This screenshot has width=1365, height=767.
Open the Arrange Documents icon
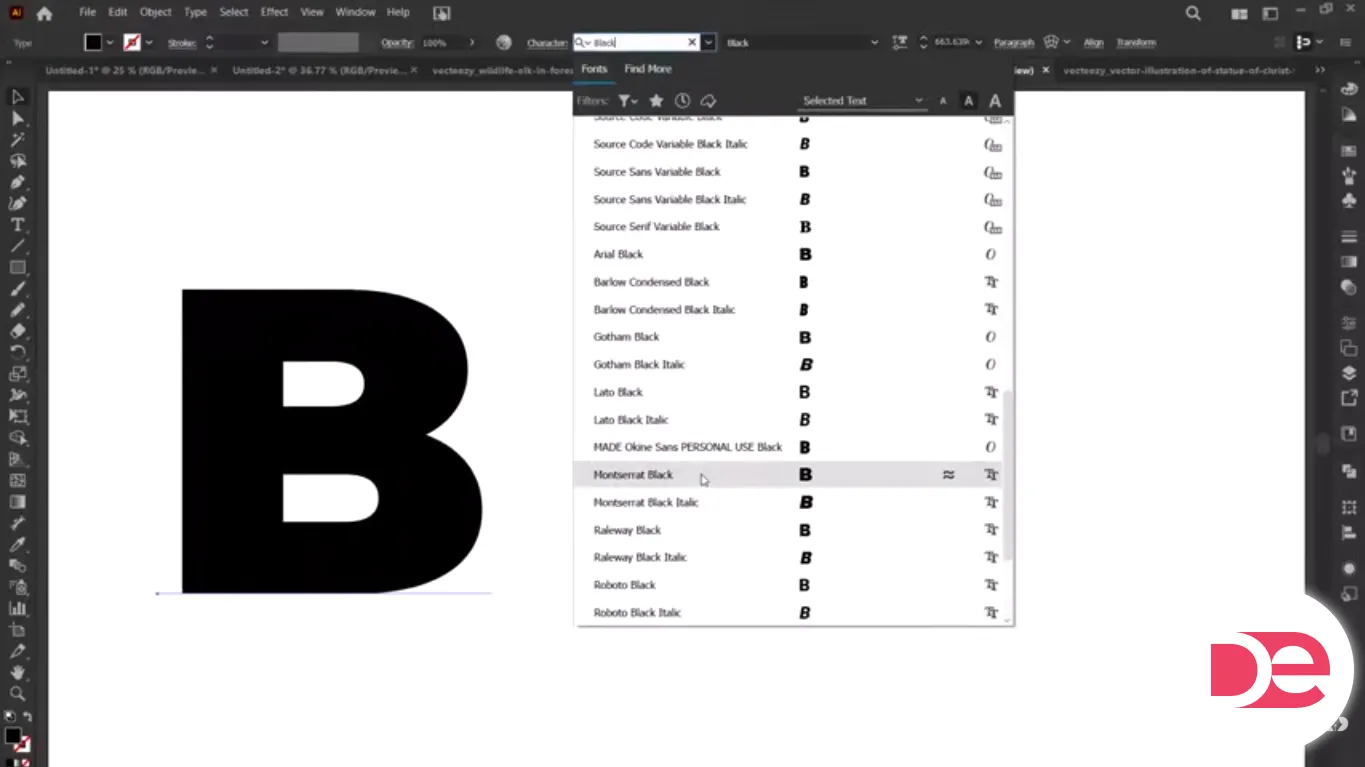tap(1240, 13)
